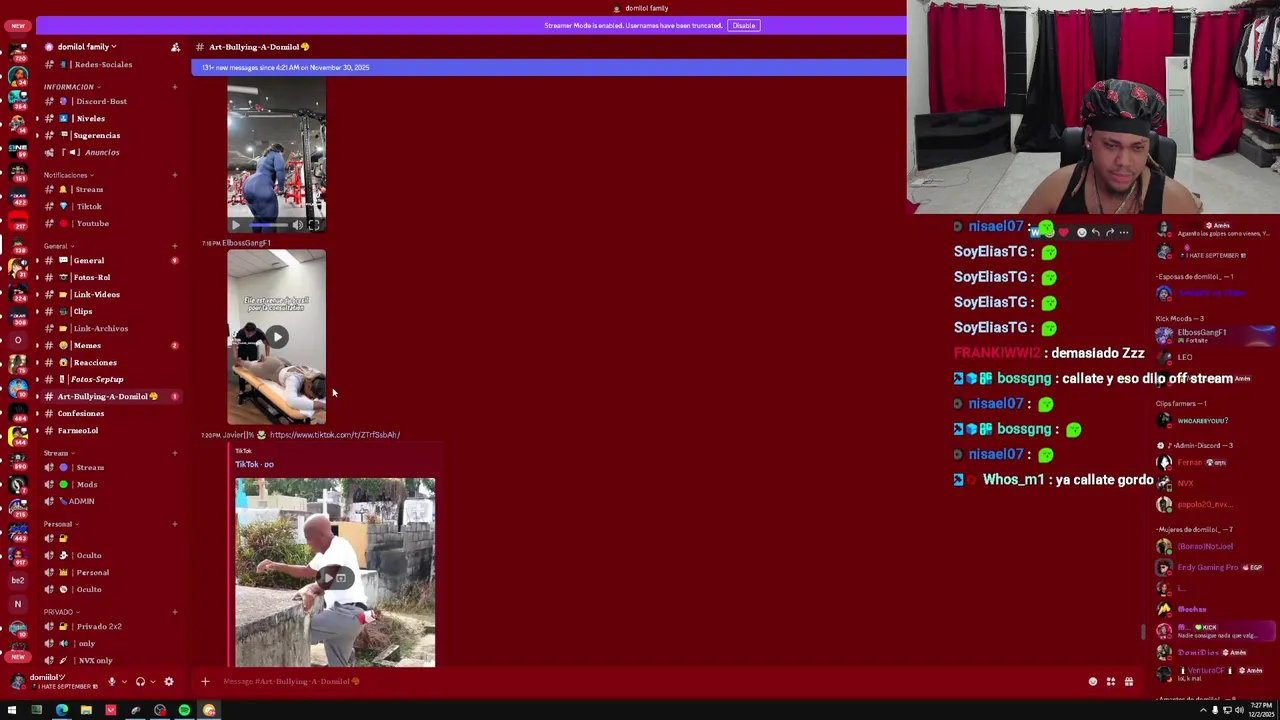
Task: Open output device options arrow
Action: [153, 682]
